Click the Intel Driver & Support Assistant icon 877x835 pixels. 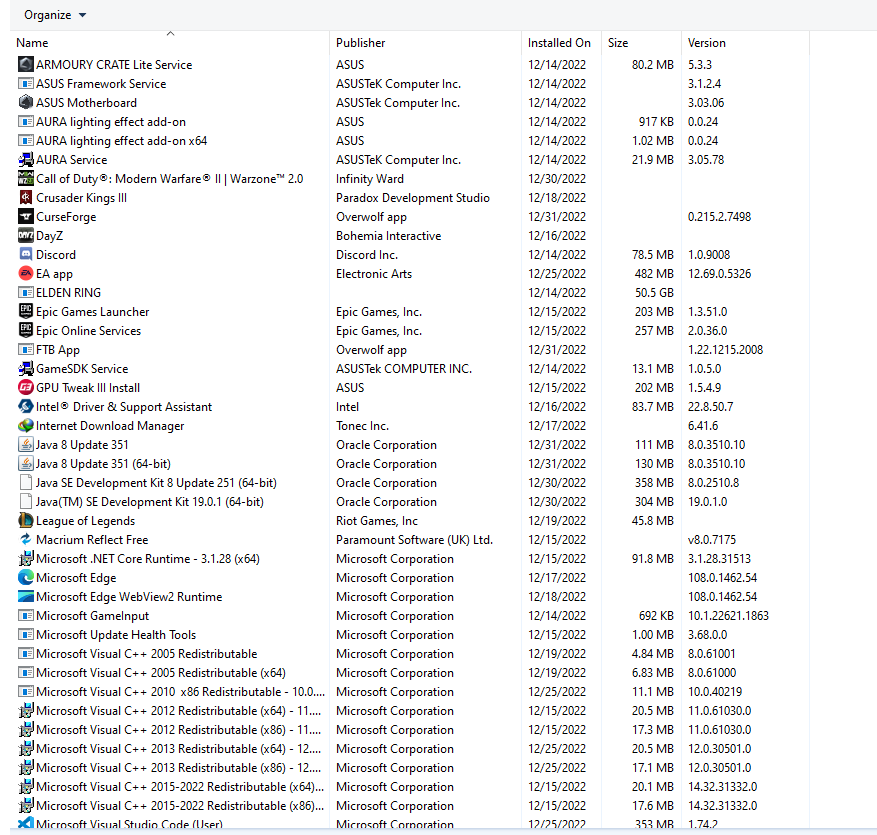click(x=26, y=407)
